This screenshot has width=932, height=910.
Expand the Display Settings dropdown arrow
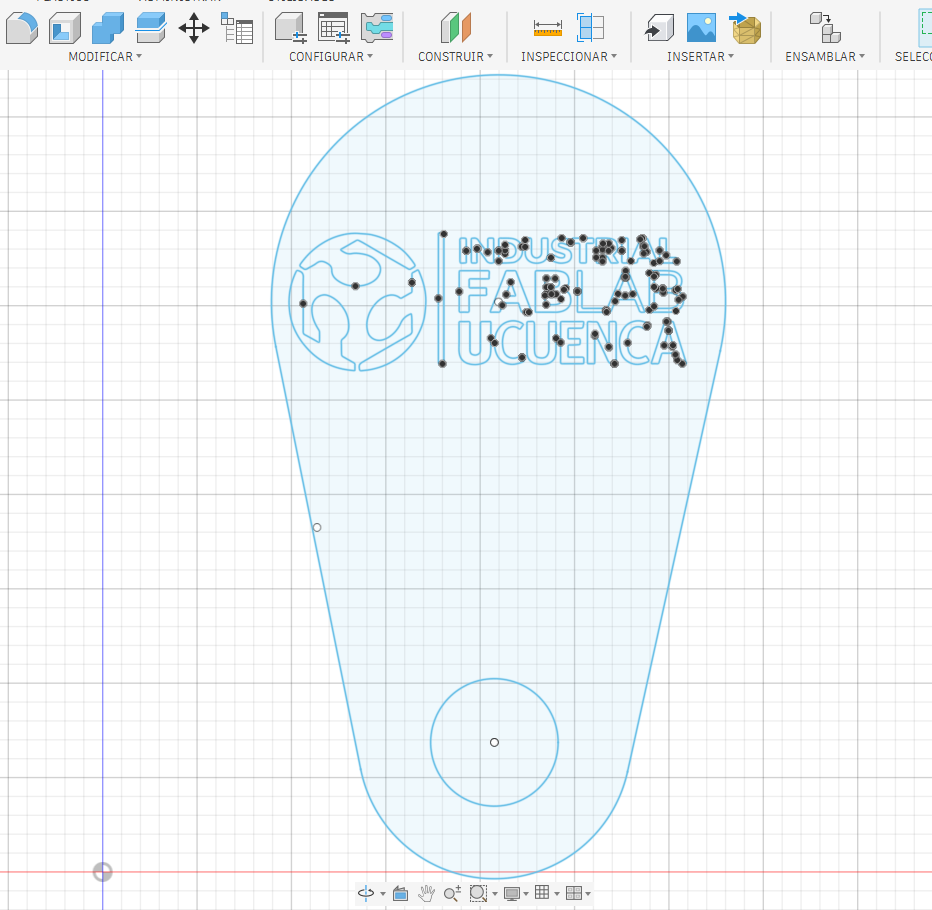click(526, 893)
